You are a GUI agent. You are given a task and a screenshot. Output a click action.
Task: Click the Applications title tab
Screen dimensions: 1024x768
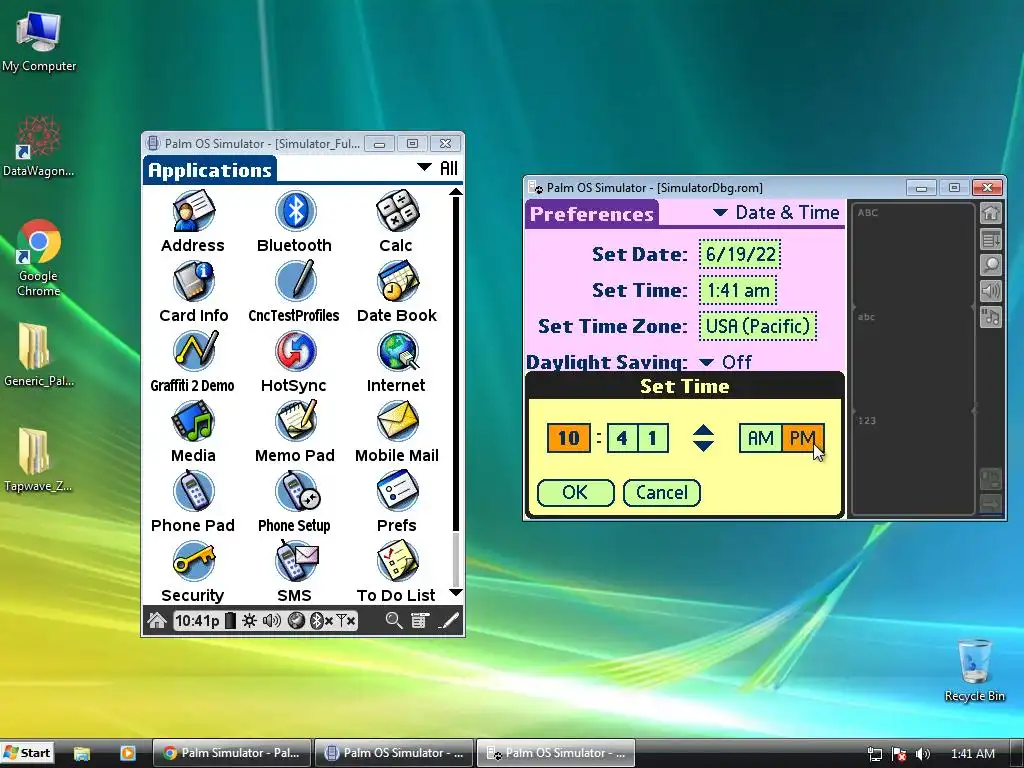(210, 170)
